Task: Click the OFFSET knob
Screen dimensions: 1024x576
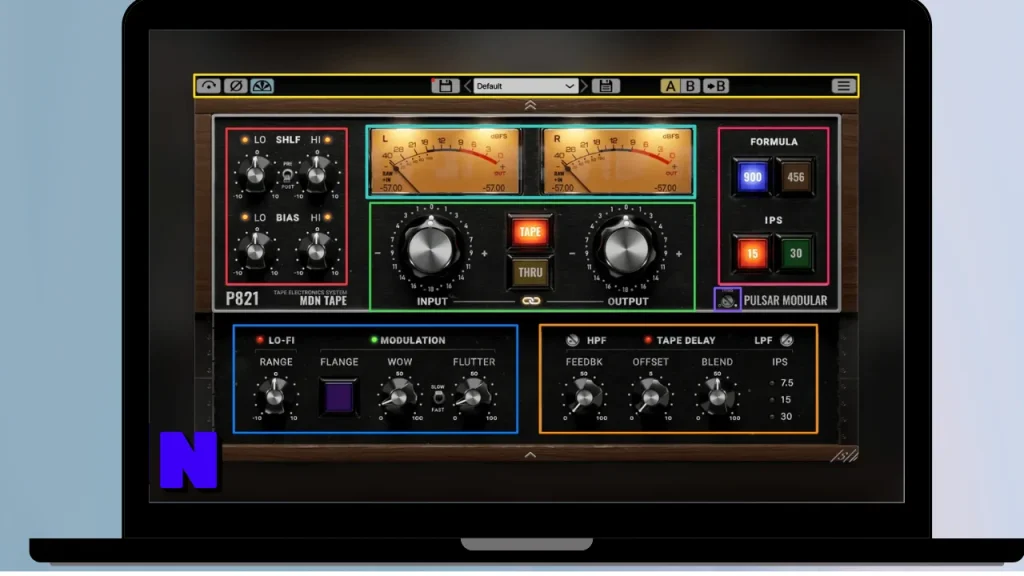Action: tap(650, 396)
